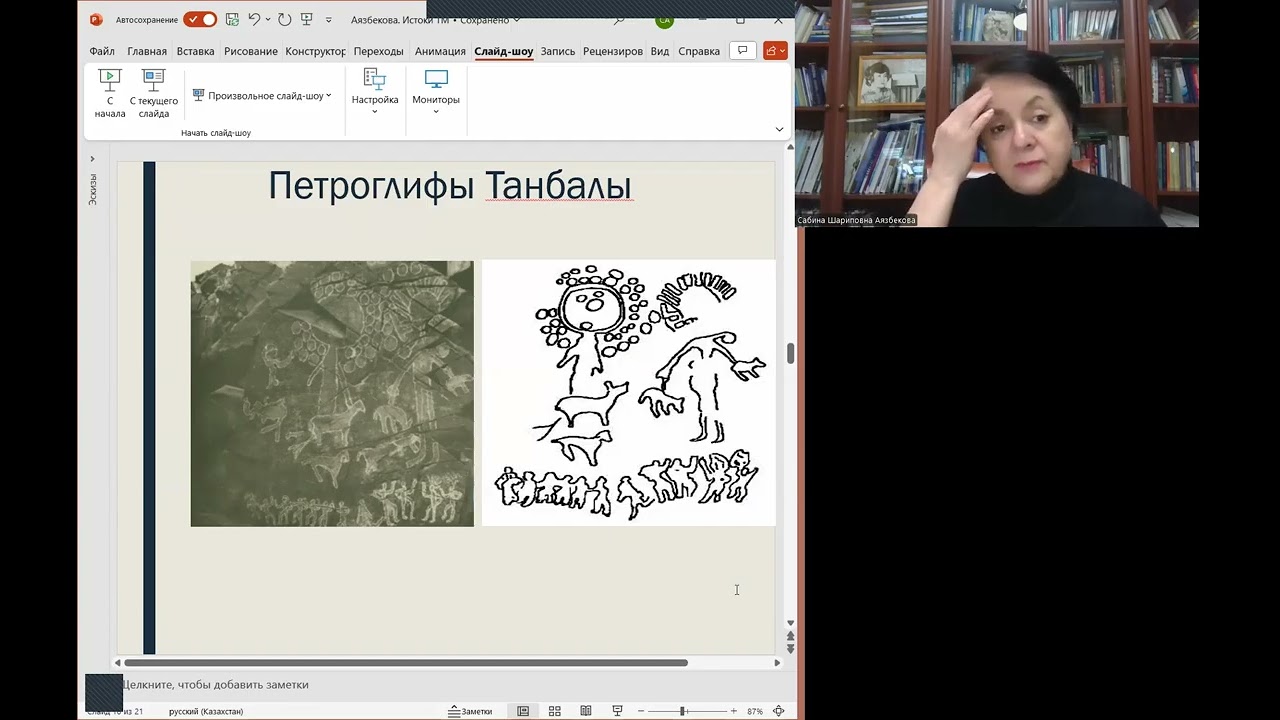Click the horizontal scrollbar under the slide
Viewport: 1280px width, 720px height.
click(406, 662)
